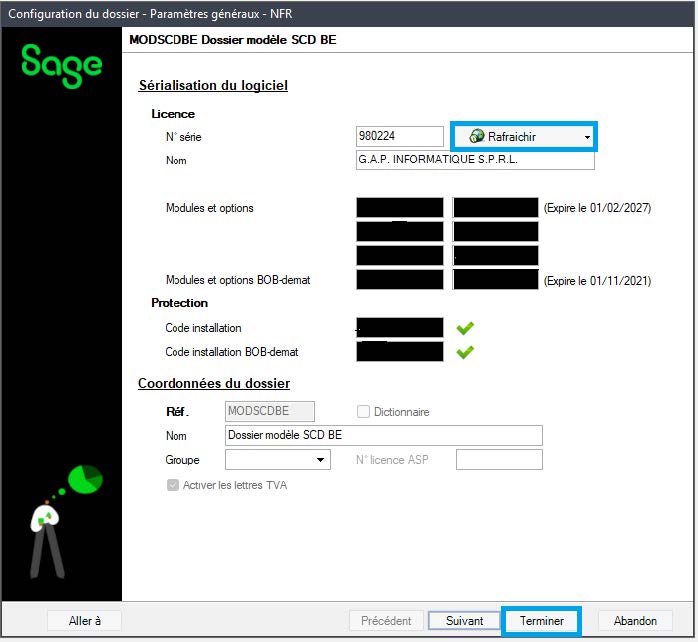Screen dimensions: 698x642
Task: Select the Réf. field MODSCDBE
Action: pyautogui.click(x=270, y=411)
